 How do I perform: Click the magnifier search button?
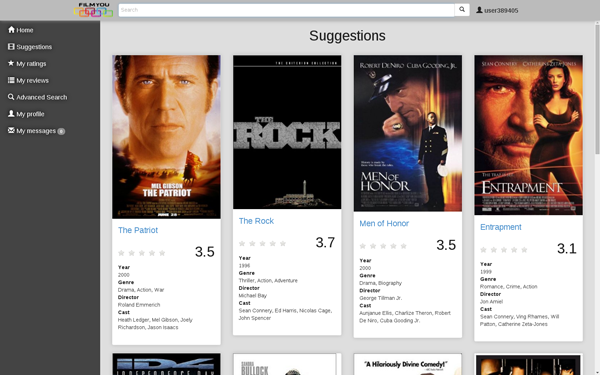tap(462, 10)
